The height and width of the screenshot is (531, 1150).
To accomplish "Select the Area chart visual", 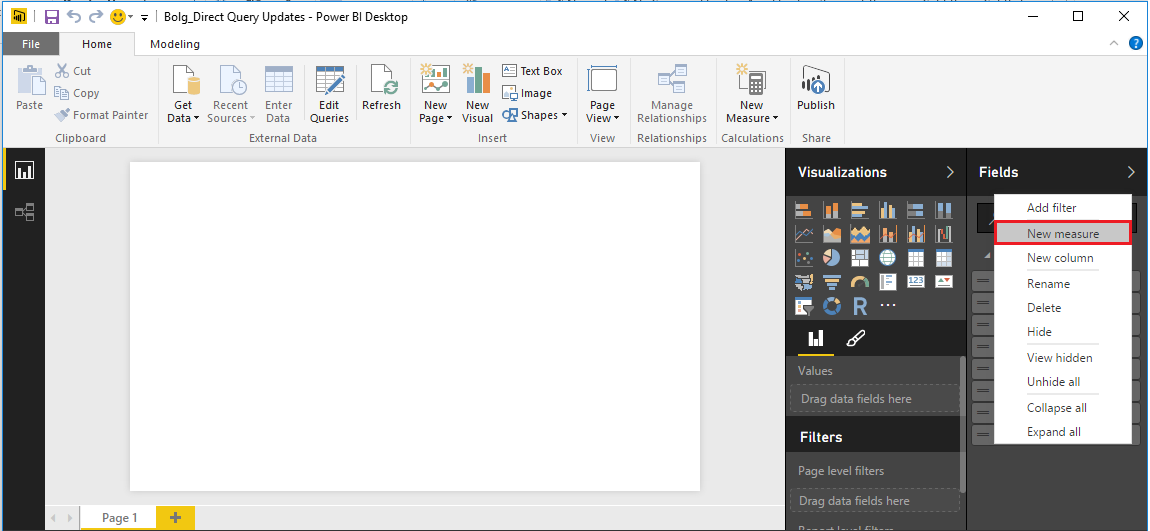I will click(832, 234).
